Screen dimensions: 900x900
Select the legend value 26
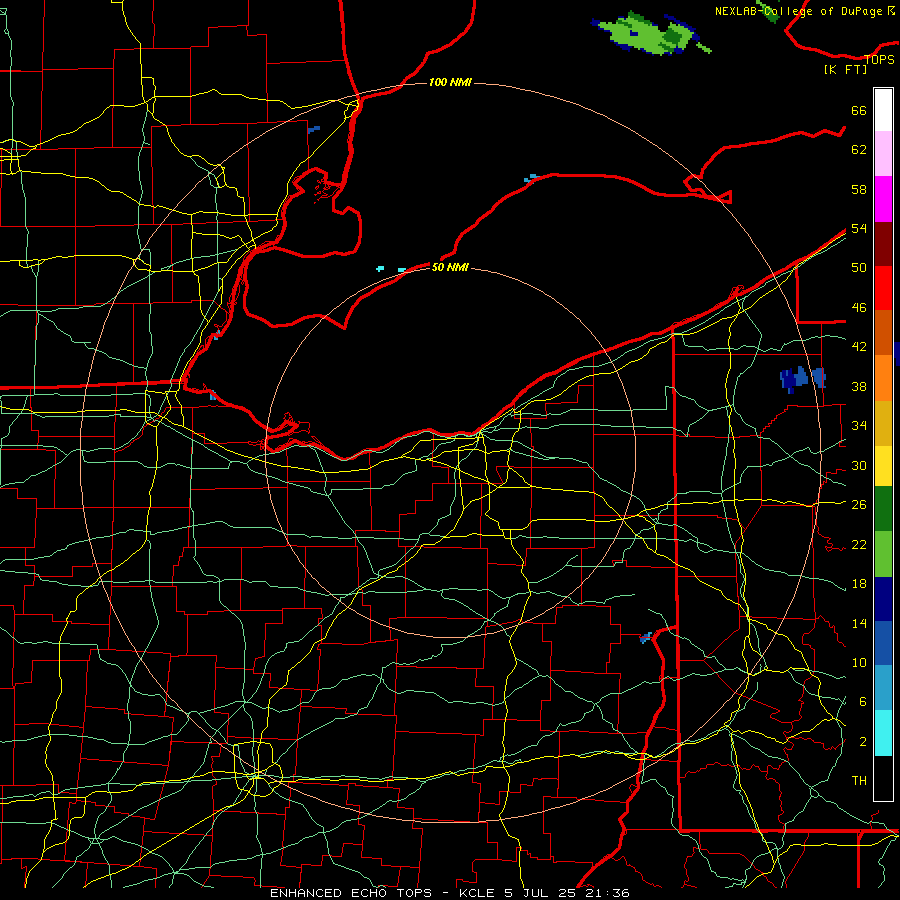859,505
